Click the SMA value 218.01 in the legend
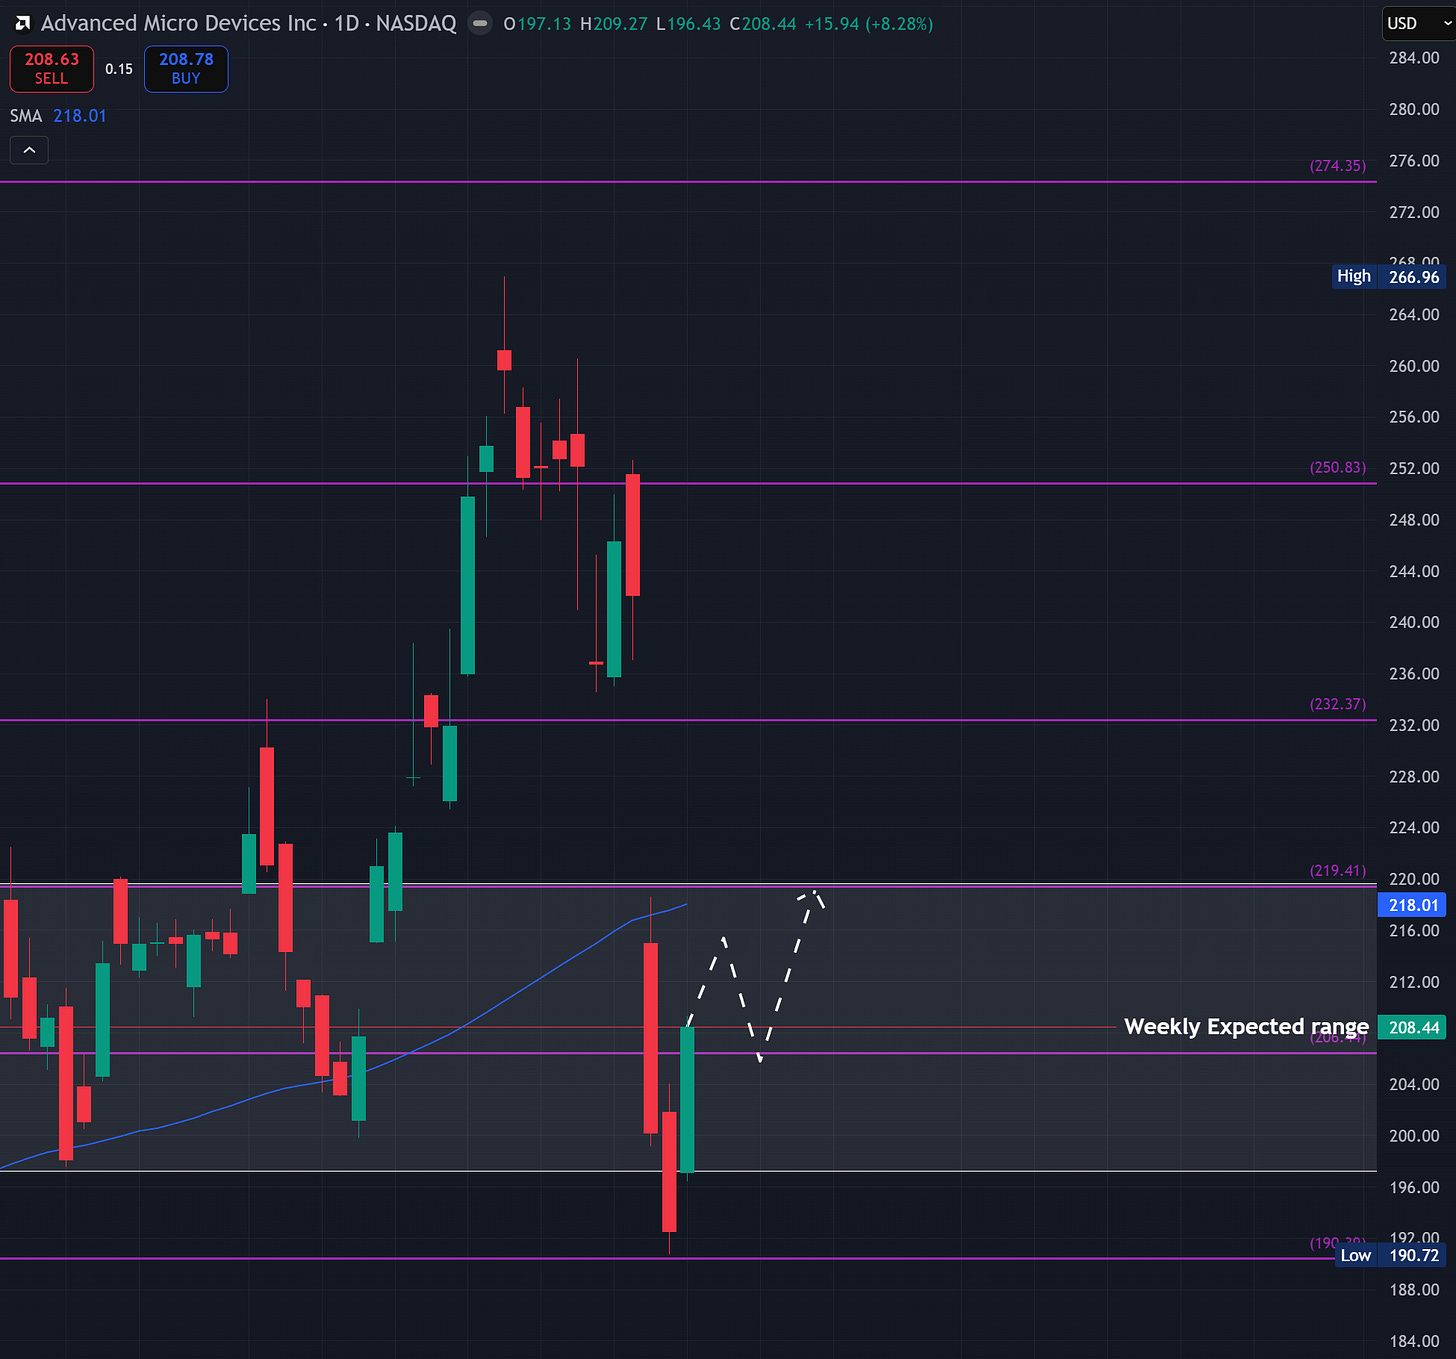 pos(80,116)
